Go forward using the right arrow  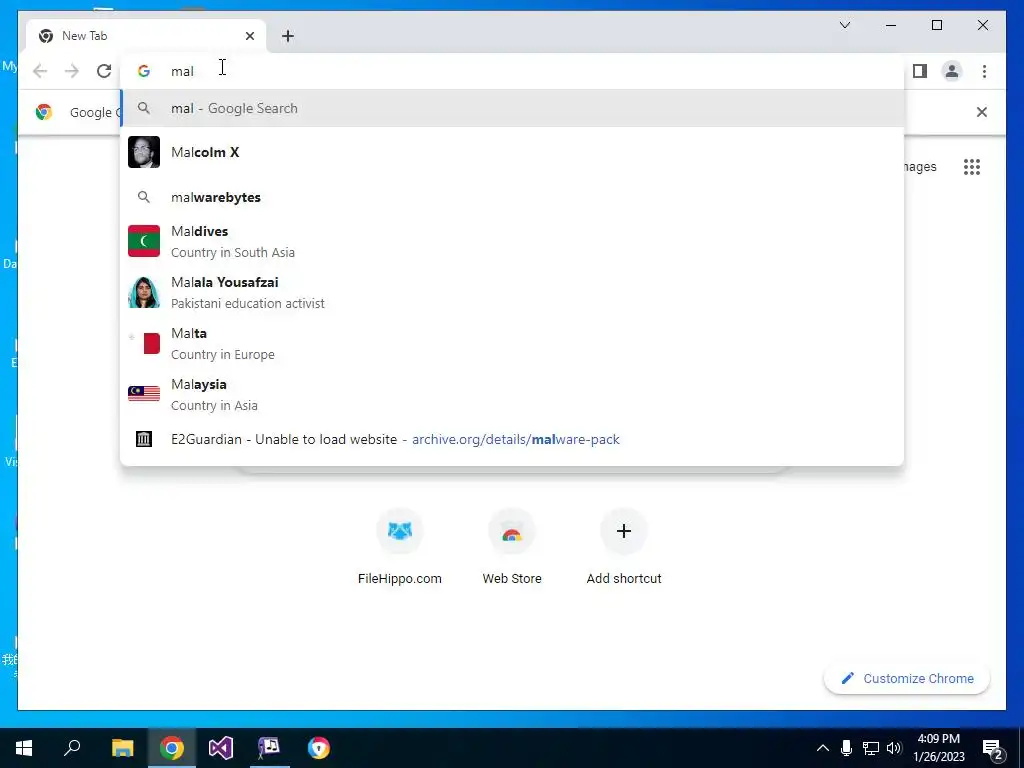click(x=72, y=71)
